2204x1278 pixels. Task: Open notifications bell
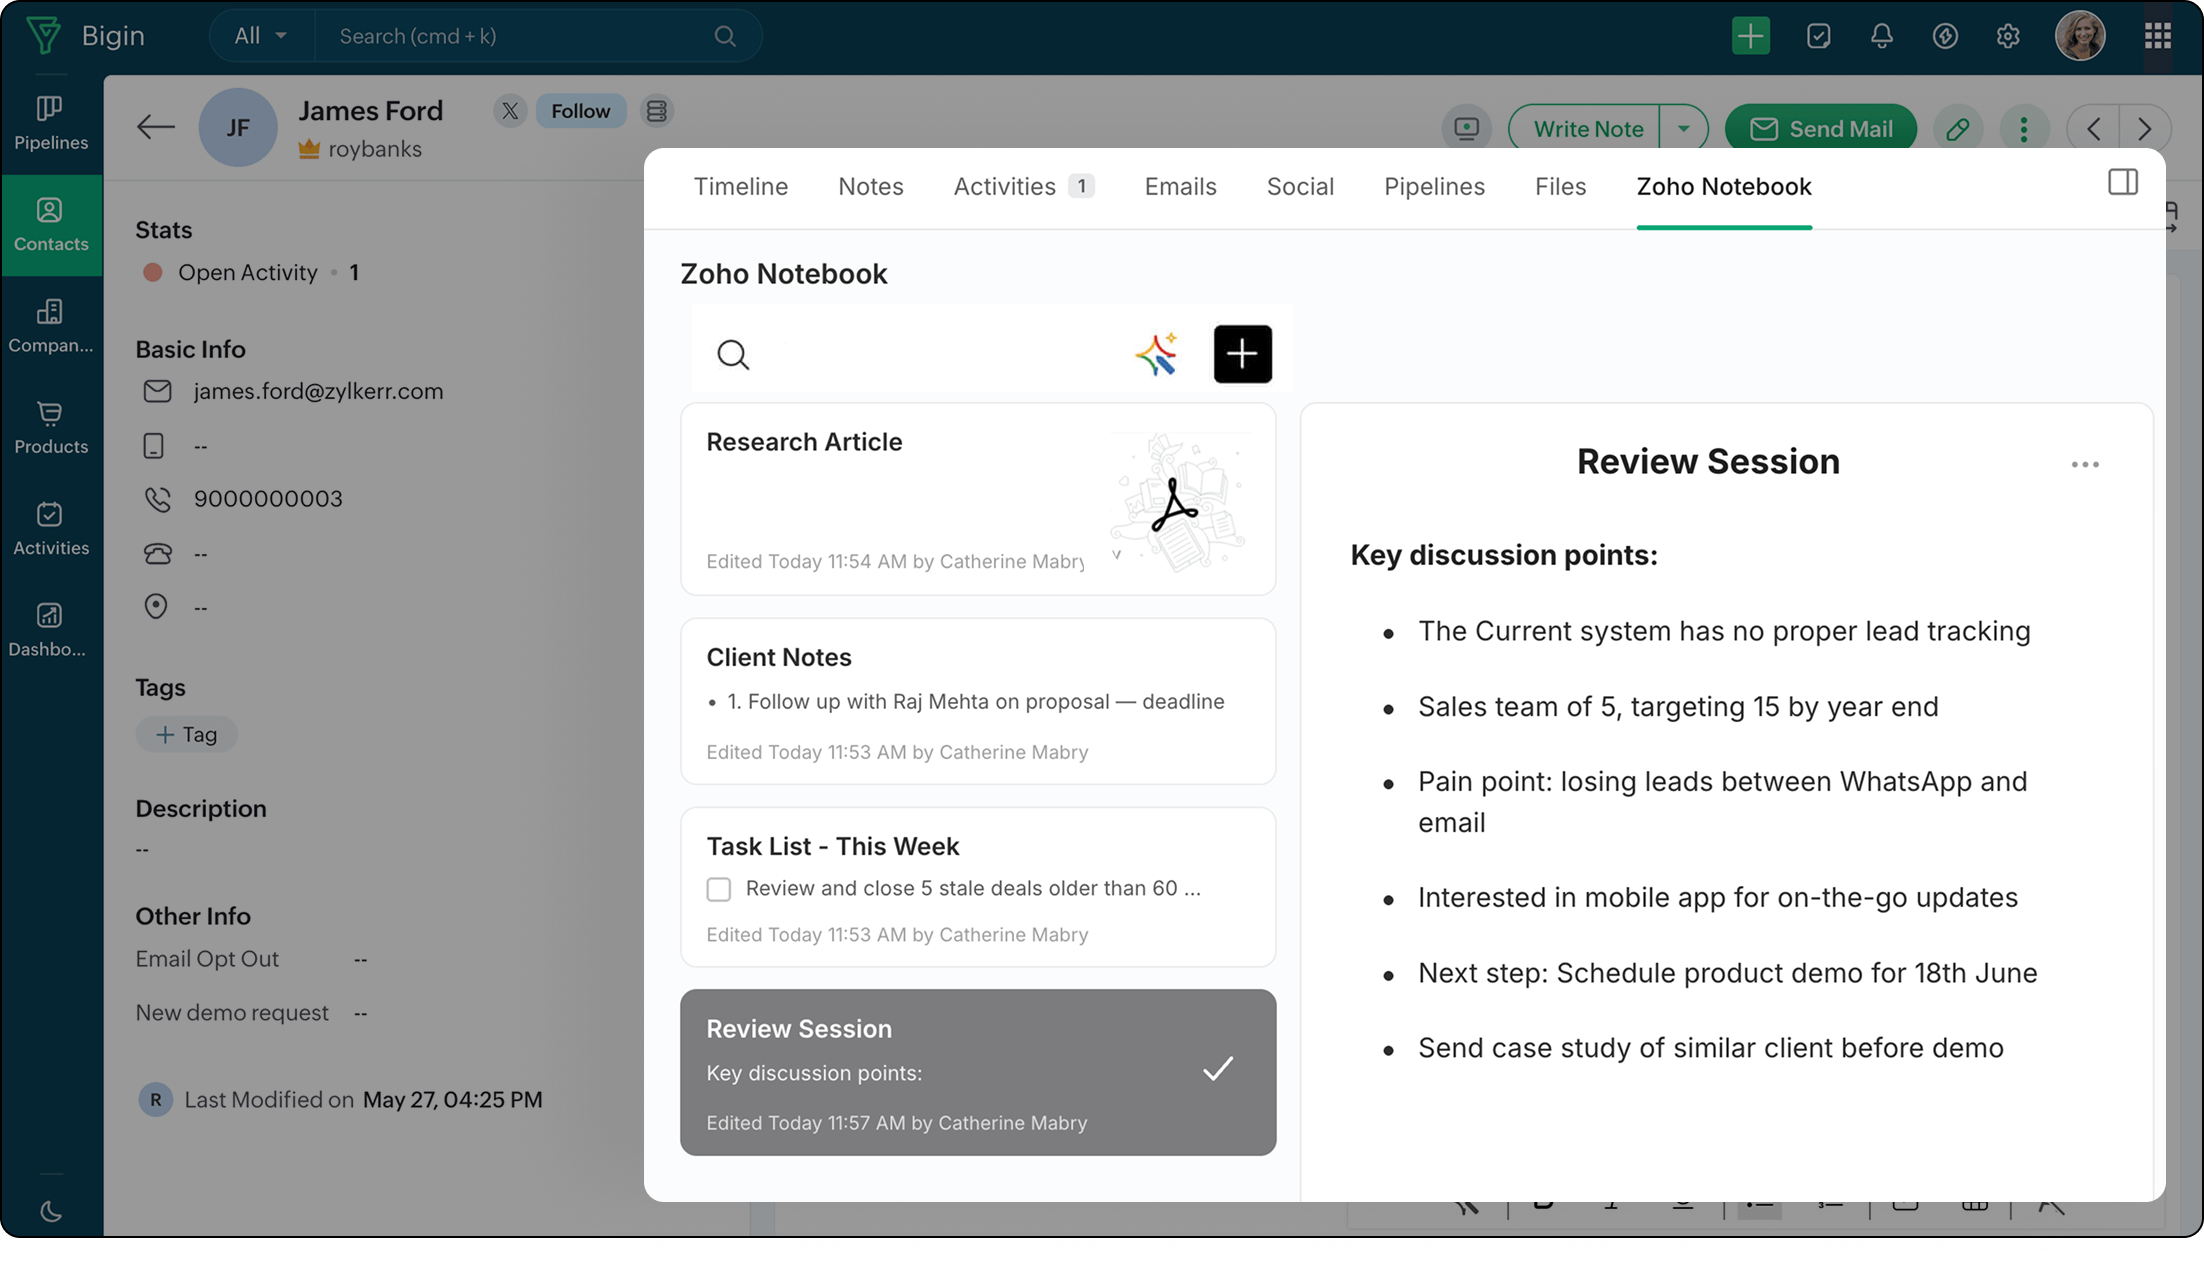1882,36
